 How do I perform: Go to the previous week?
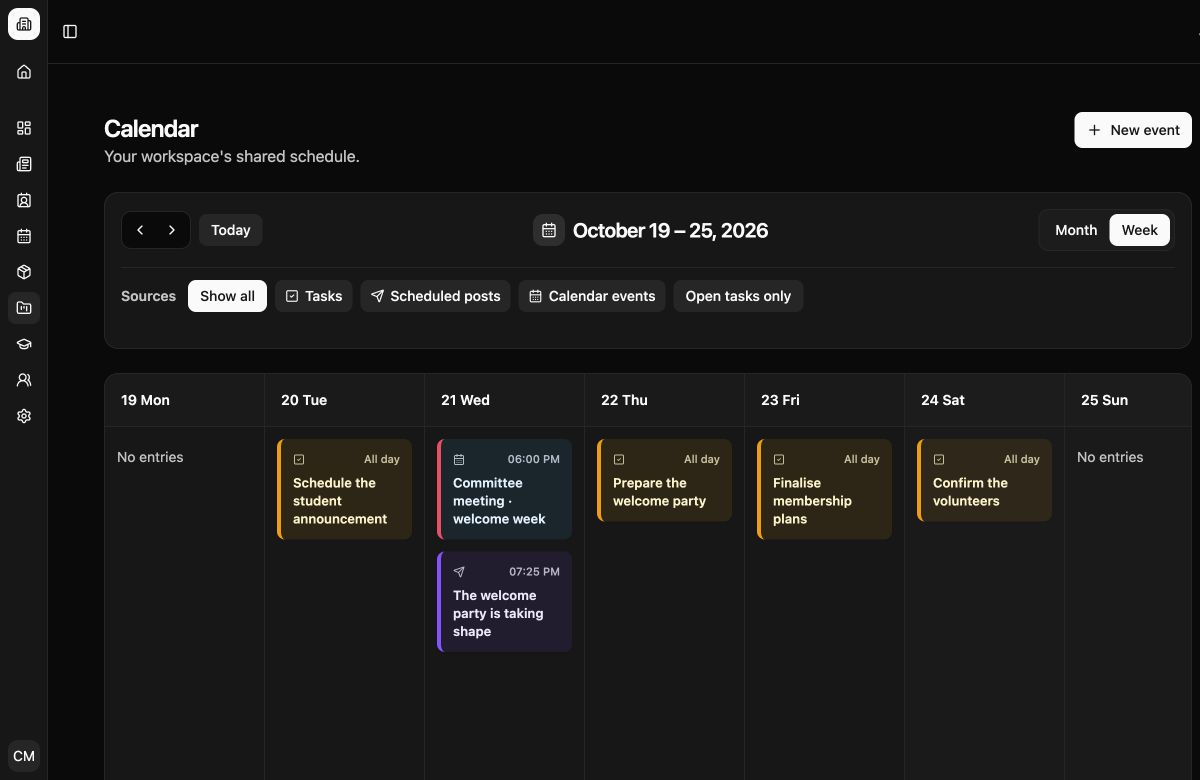tap(140, 230)
